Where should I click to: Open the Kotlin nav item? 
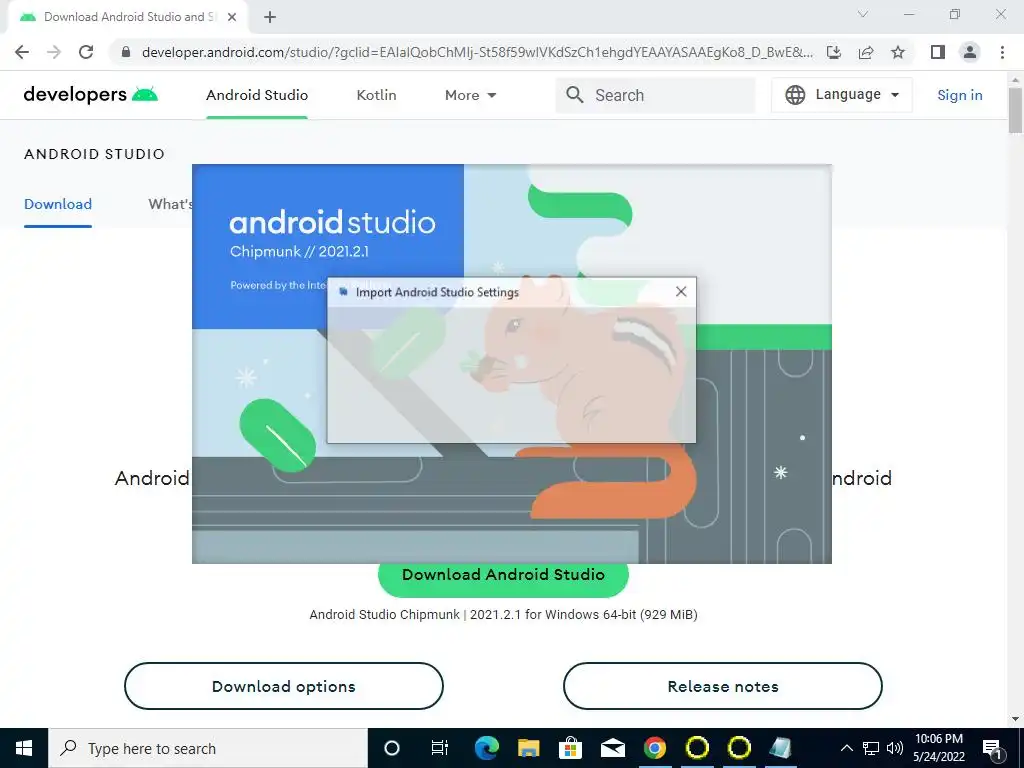pyautogui.click(x=376, y=95)
